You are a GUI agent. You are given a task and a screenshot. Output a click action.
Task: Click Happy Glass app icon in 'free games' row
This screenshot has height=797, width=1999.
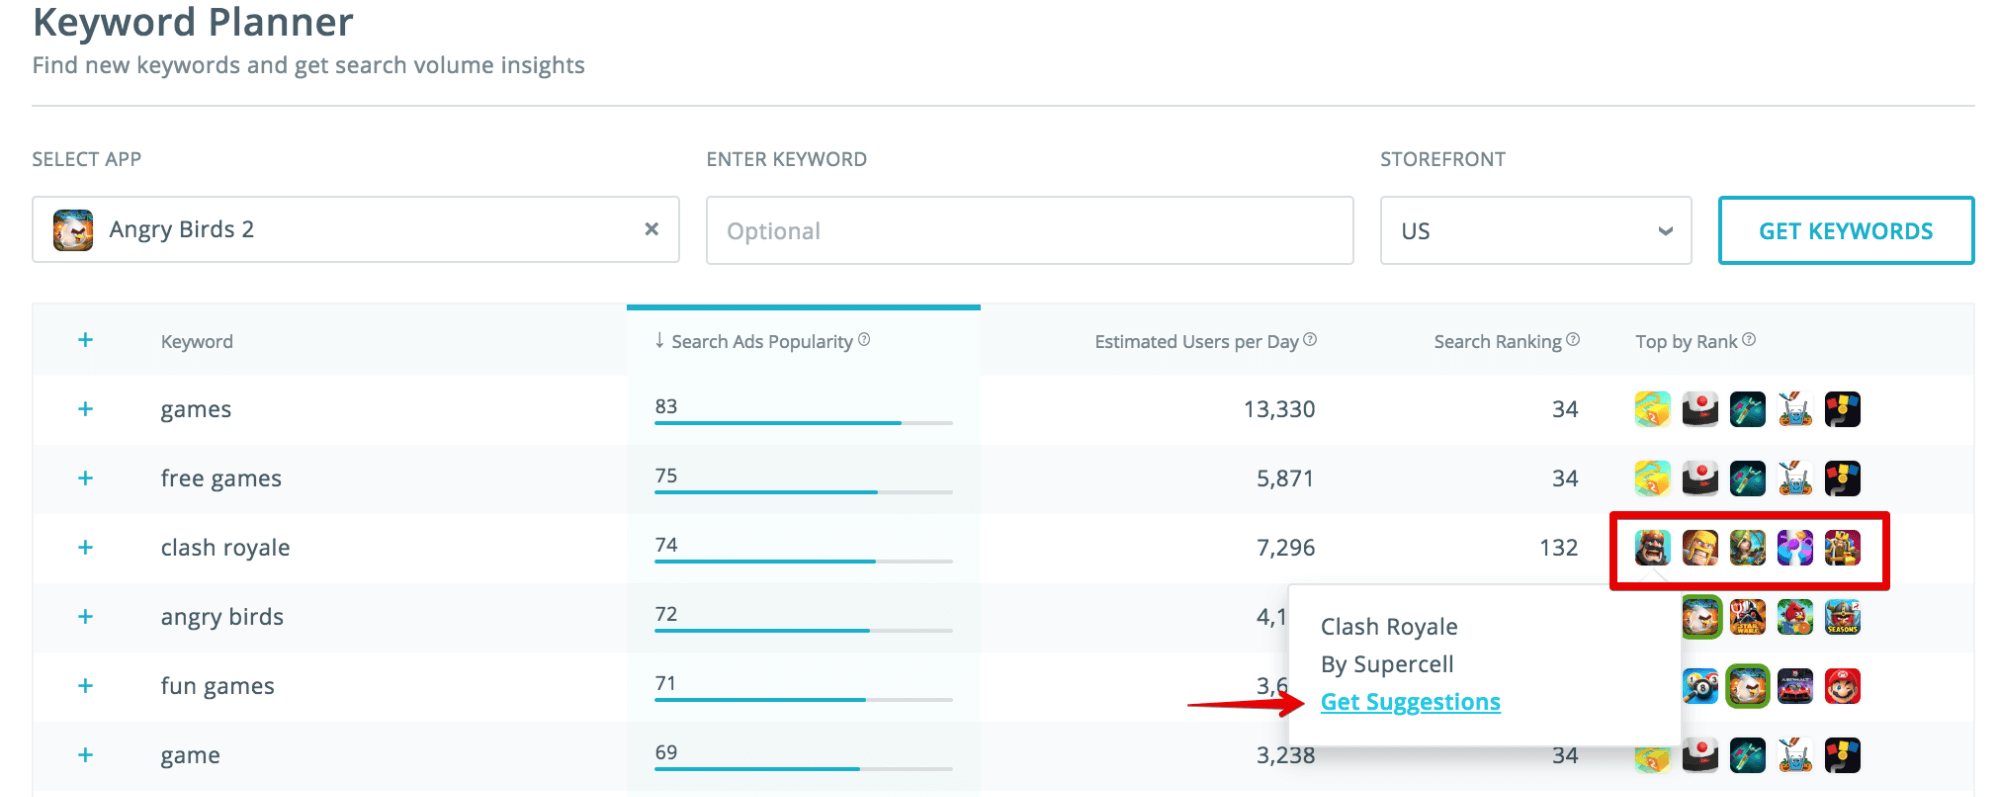1795,478
